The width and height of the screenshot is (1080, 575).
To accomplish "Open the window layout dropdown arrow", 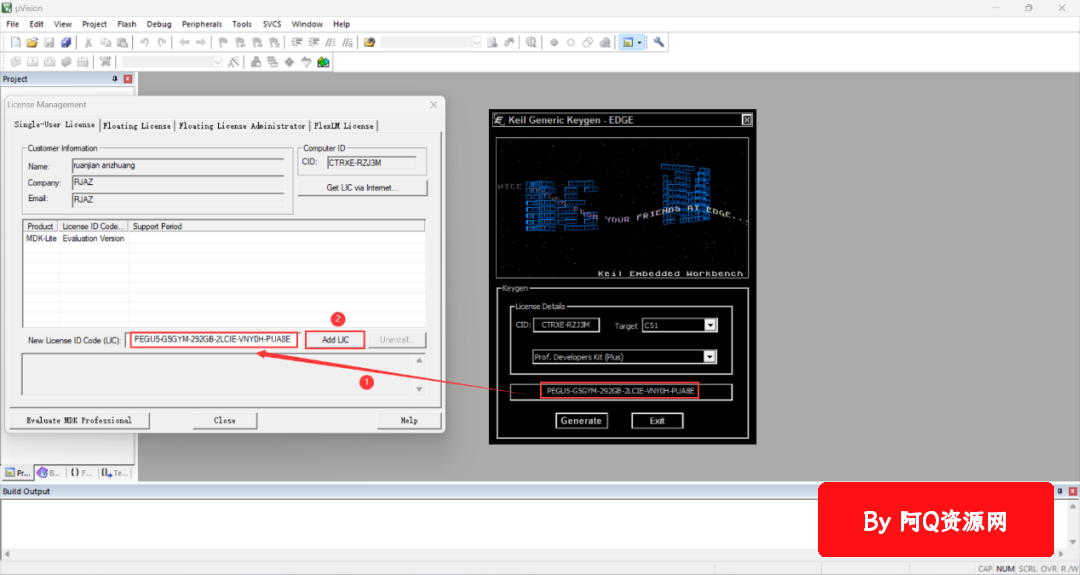I will point(640,43).
